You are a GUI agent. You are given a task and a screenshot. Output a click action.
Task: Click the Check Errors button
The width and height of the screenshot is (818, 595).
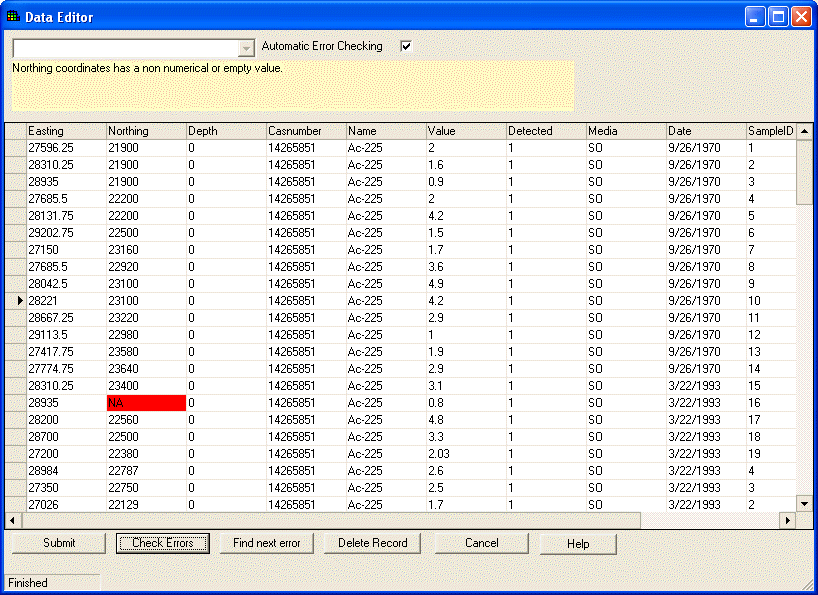(x=163, y=543)
